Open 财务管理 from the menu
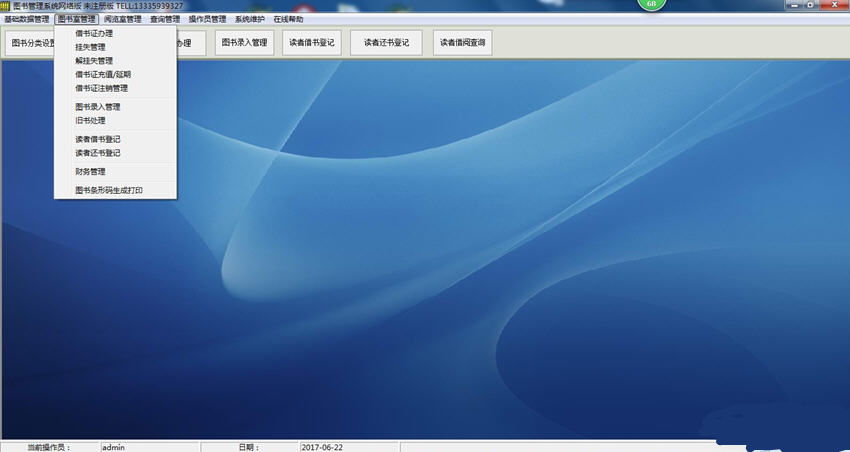The width and height of the screenshot is (850, 452). (x=115, y=171)
